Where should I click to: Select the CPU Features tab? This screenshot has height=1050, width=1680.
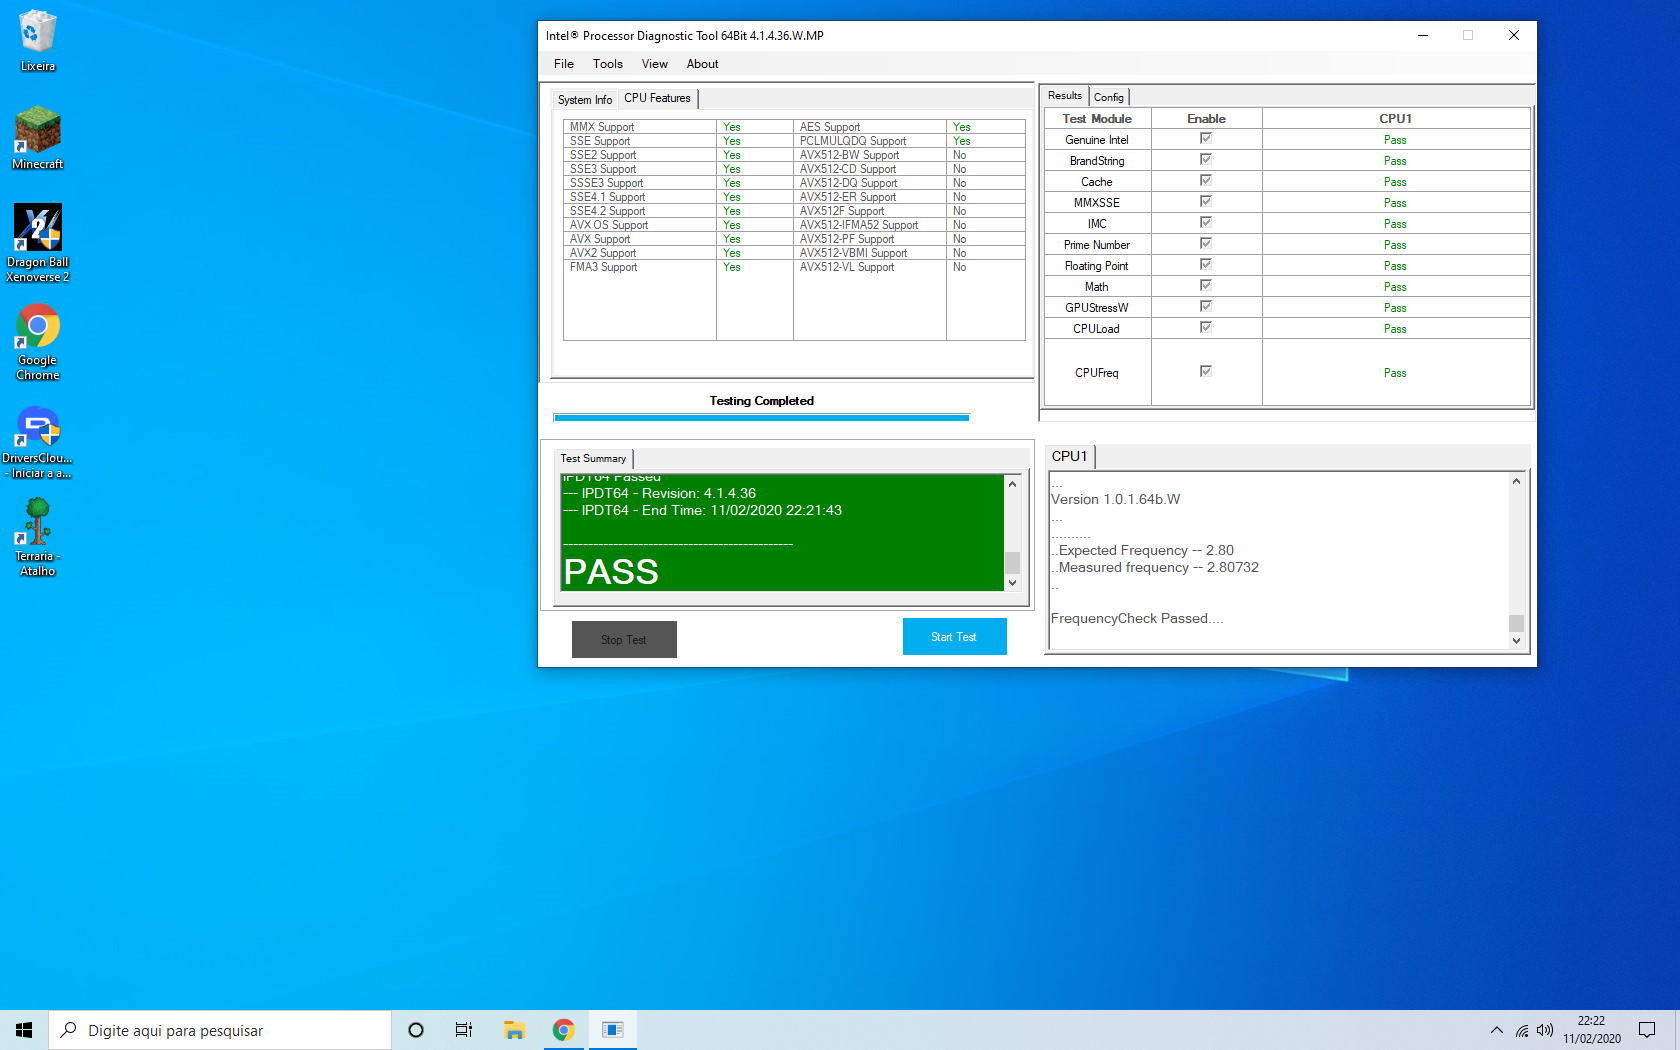(x=657, y=98)
